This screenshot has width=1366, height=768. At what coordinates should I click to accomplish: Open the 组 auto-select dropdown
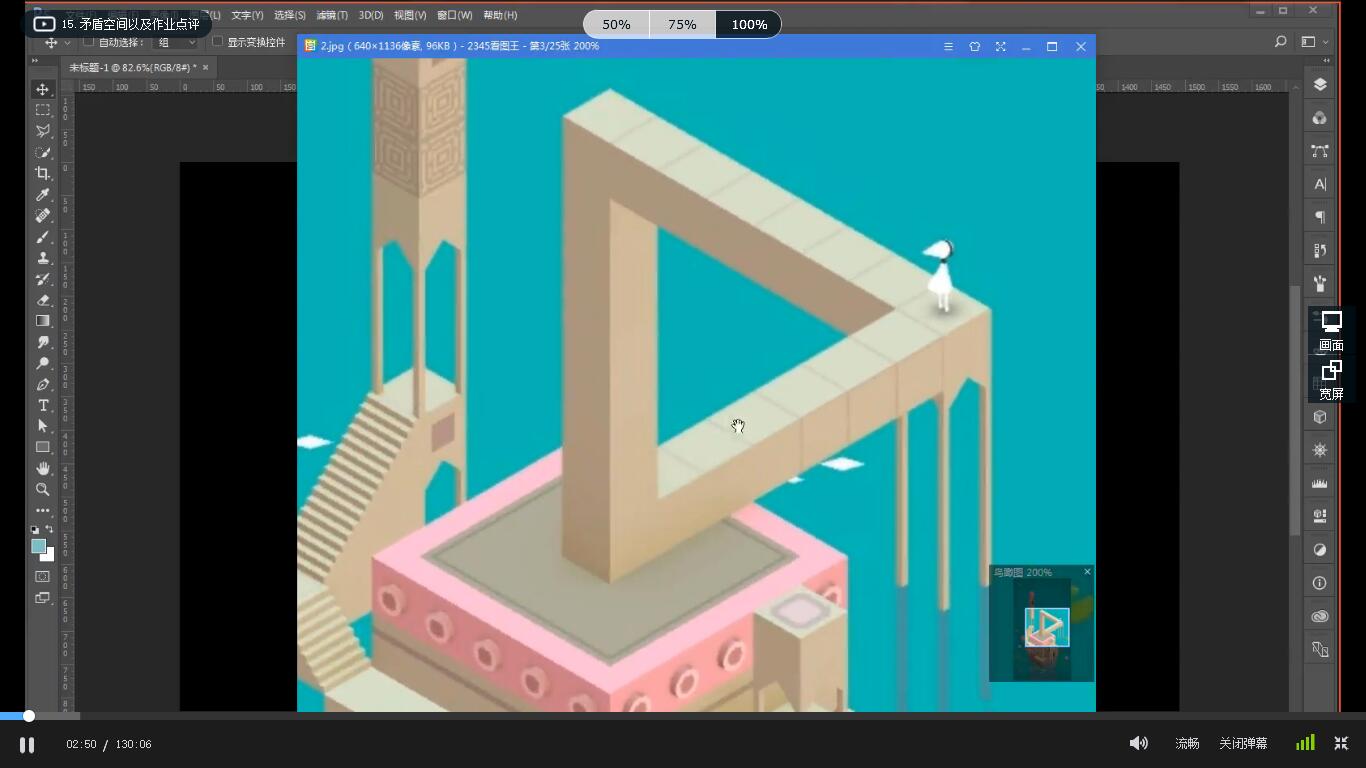click(x=177, y=43)
